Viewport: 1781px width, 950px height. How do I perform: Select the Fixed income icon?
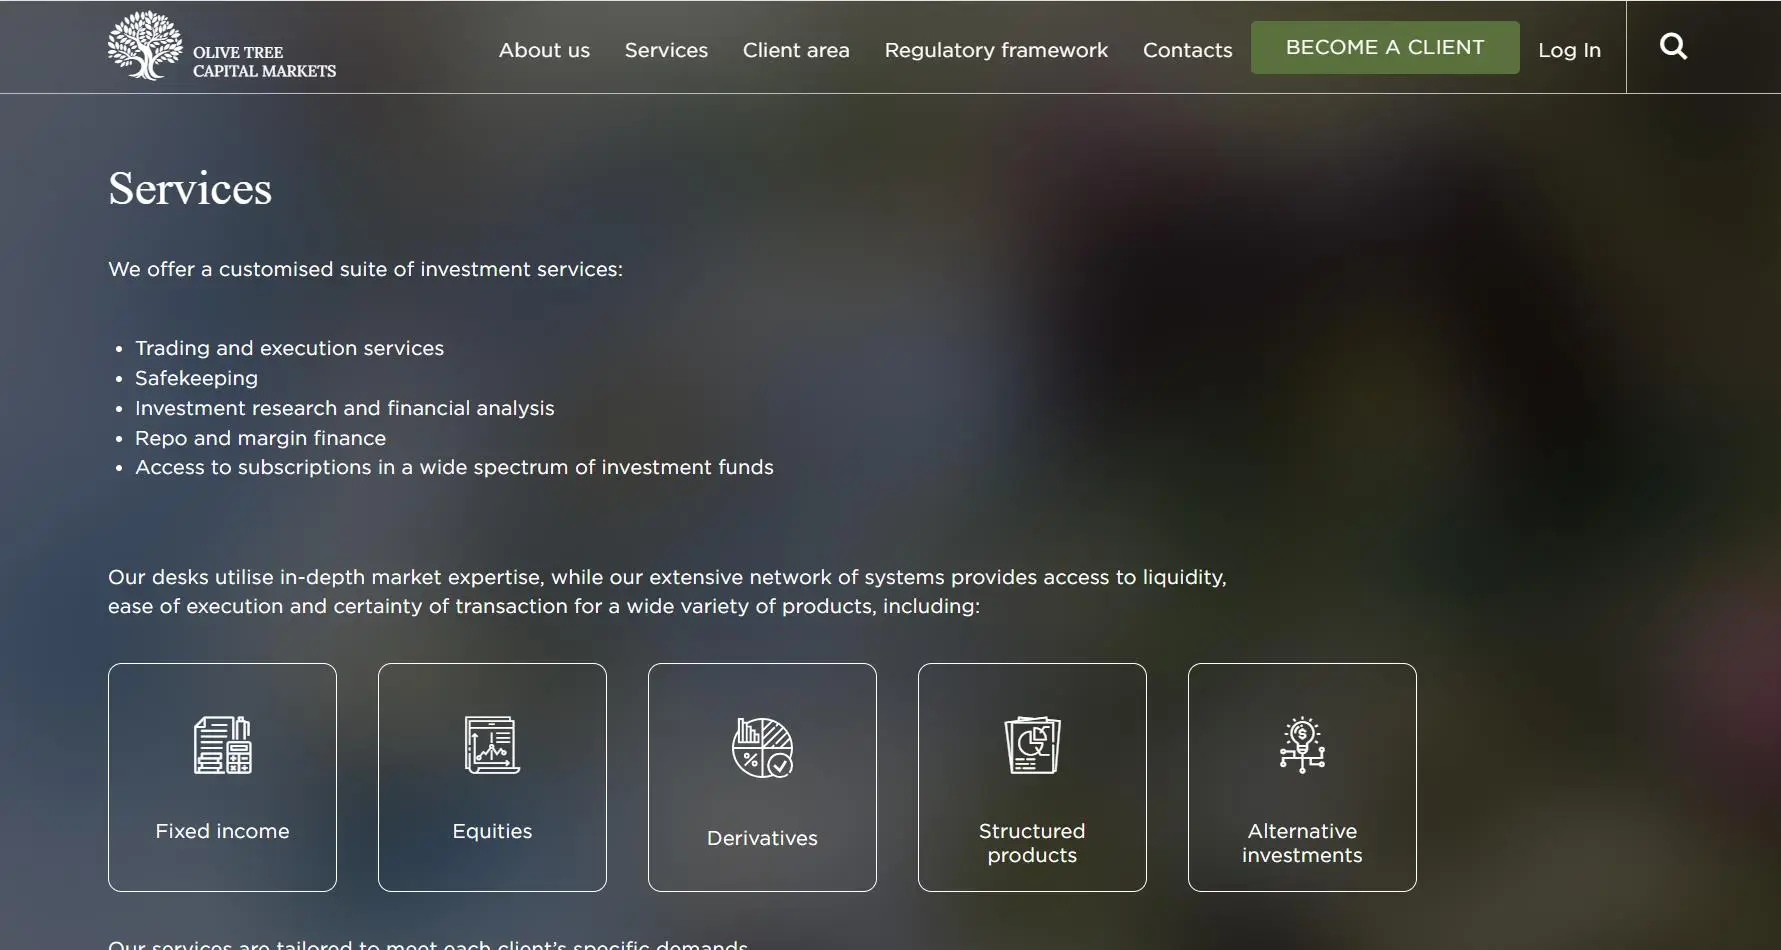click(x=222, y=745)
